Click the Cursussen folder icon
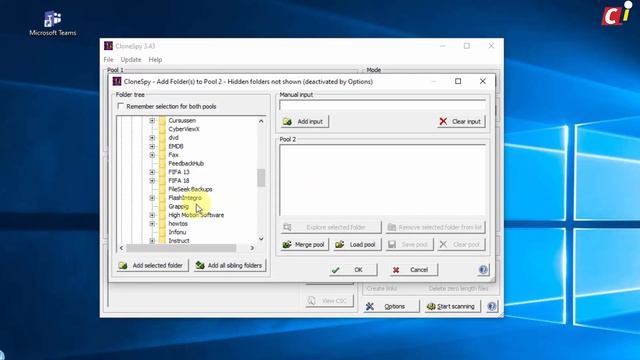Viewport: 640px width, 360px height. coord(162,120)
